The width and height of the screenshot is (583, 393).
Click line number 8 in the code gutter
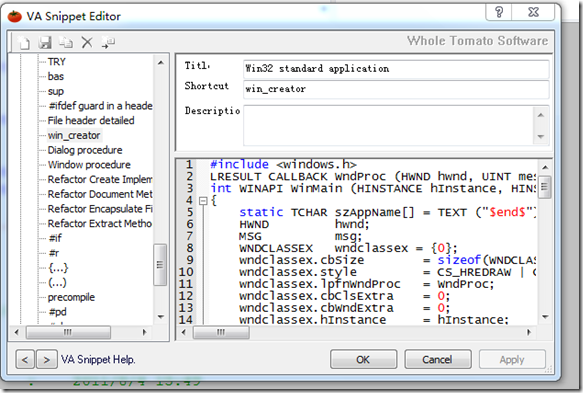(190, 248)
